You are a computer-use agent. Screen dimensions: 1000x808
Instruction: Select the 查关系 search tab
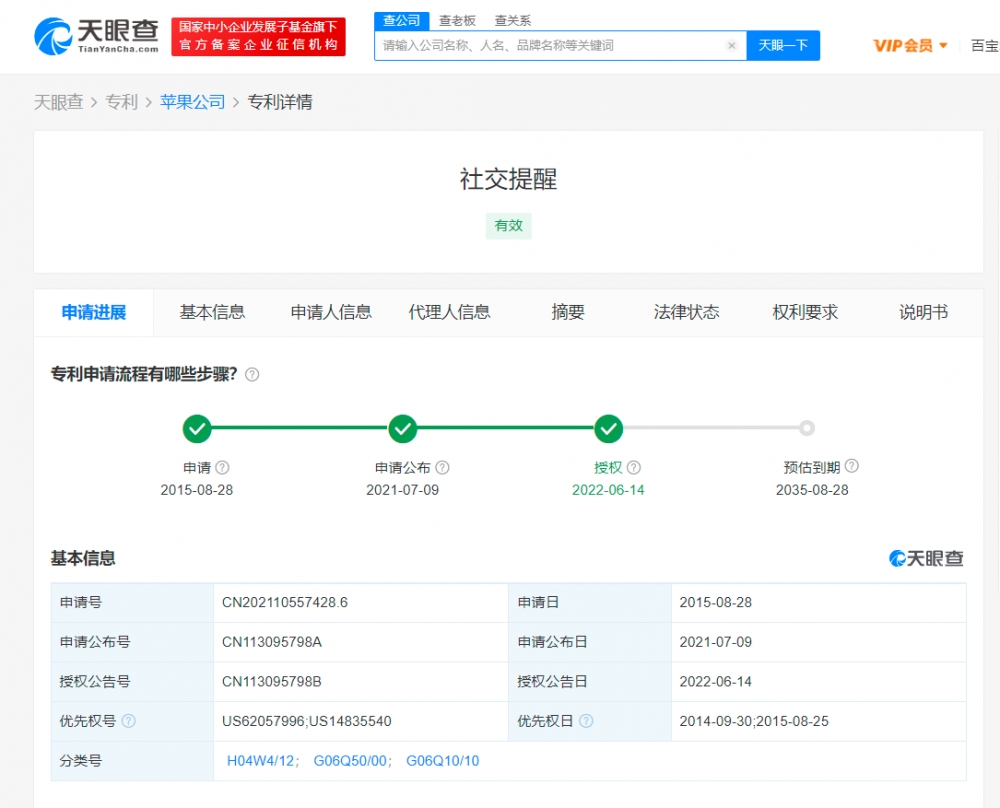[x=513, y=20]
